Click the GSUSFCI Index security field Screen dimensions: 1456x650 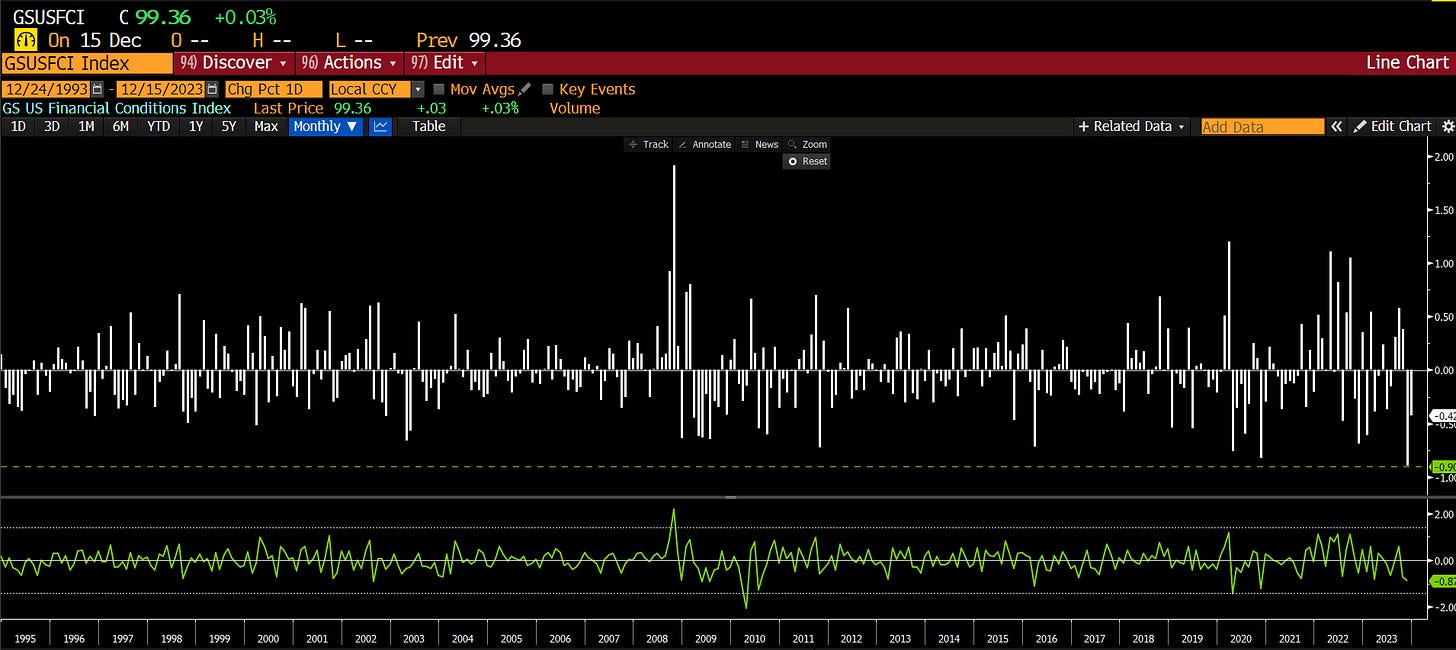pos(86,62)
